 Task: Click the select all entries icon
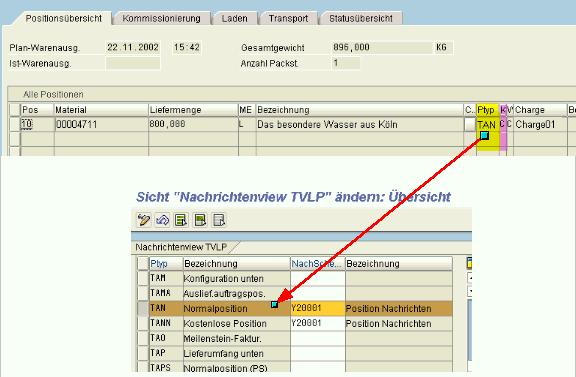click(181, 220)
